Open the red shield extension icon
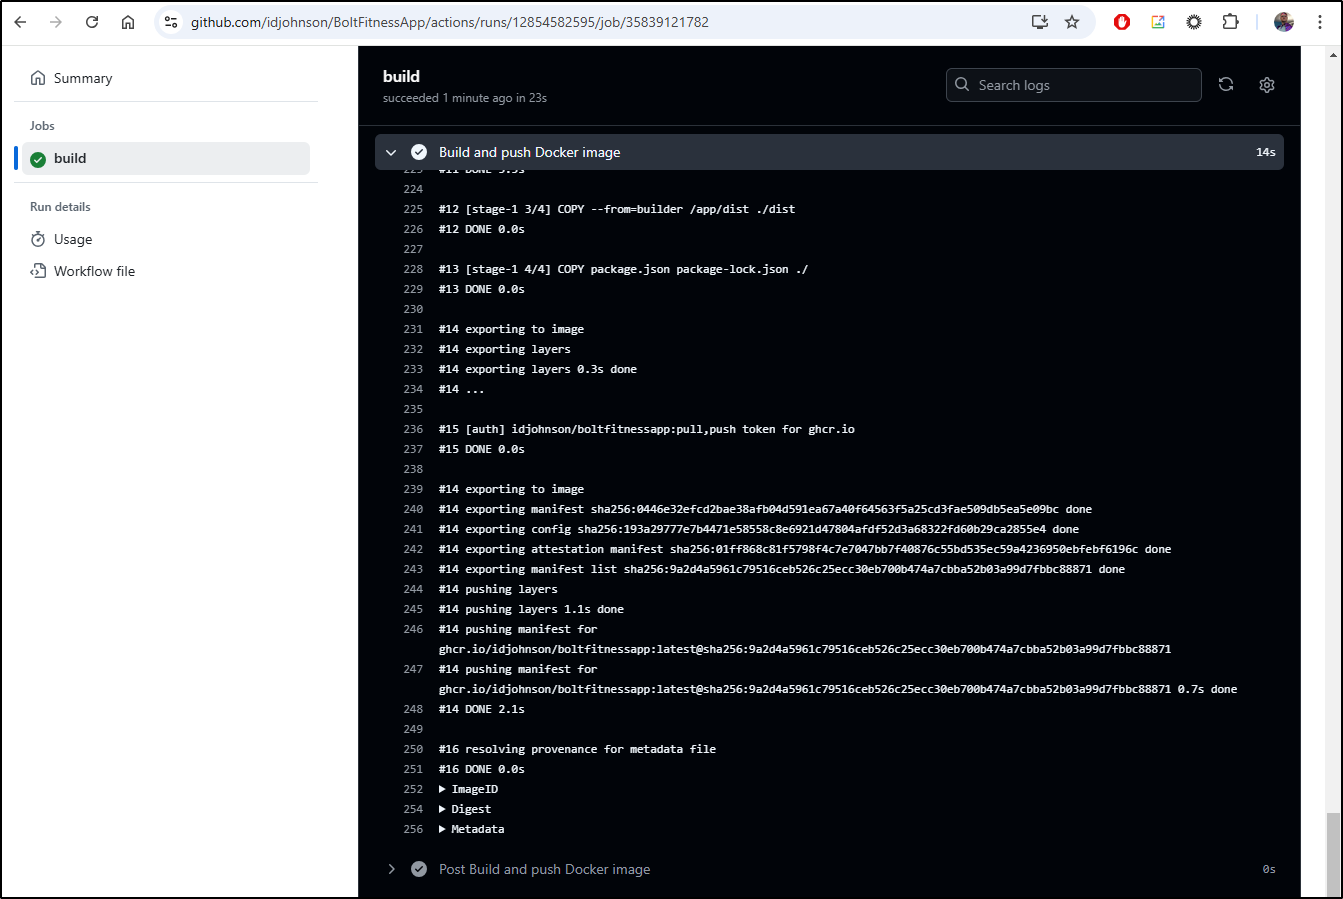The width and height of the screenshot is (1343, 899). (1122, 22)
